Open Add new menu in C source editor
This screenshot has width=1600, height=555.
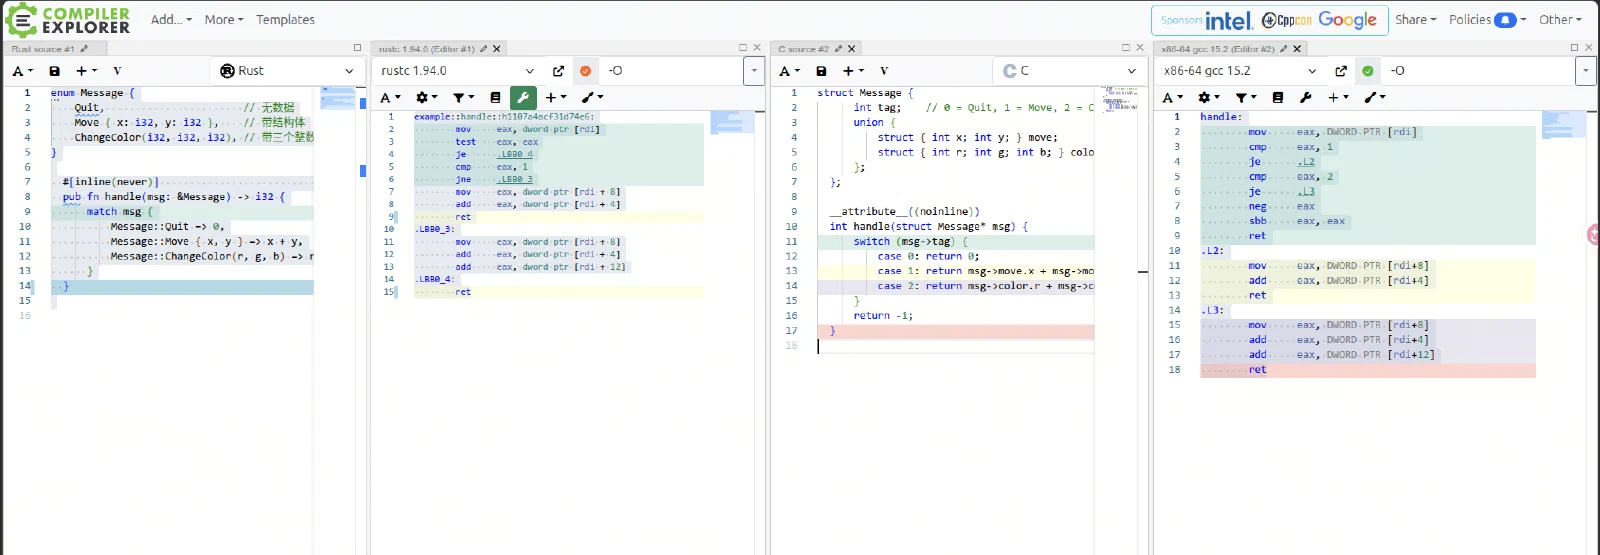853,71
